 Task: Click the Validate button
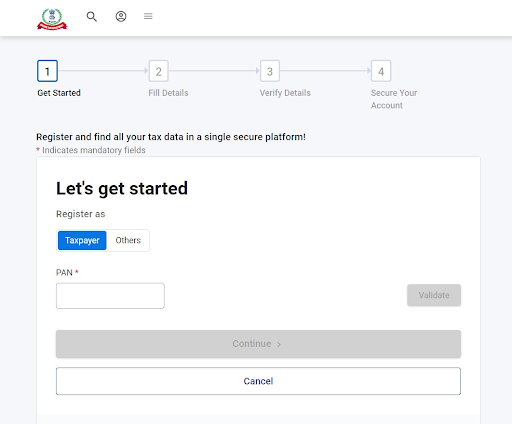(x=434, y=295)
